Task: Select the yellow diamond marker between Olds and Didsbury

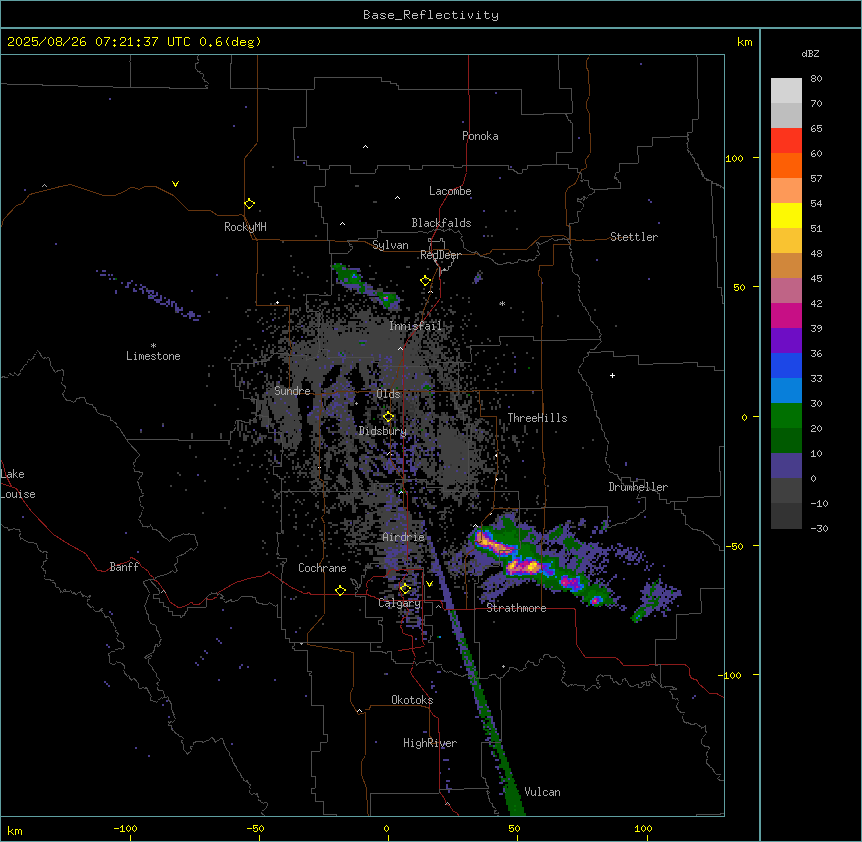Action: point(388,417)
